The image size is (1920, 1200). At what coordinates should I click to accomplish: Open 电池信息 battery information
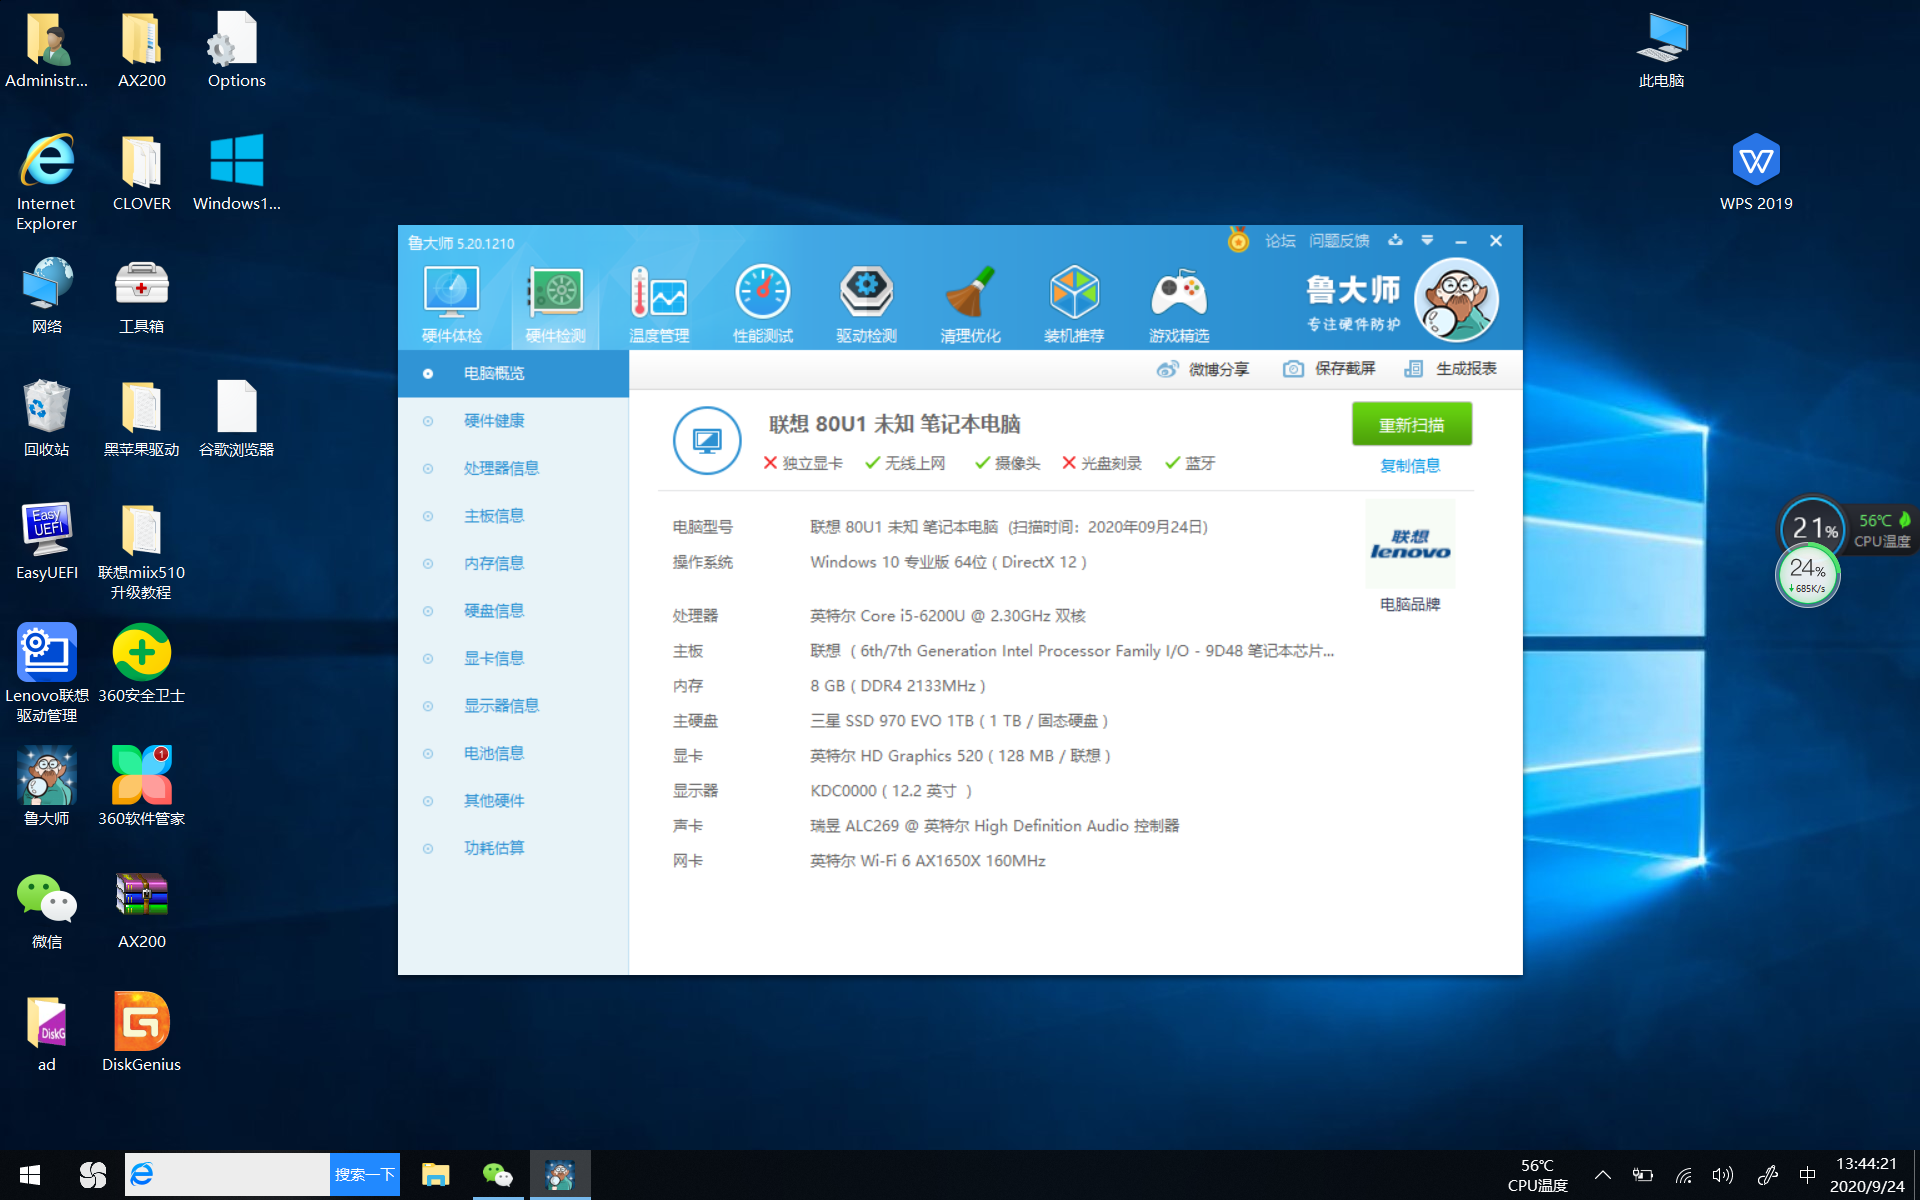click(x=493, y=753)
